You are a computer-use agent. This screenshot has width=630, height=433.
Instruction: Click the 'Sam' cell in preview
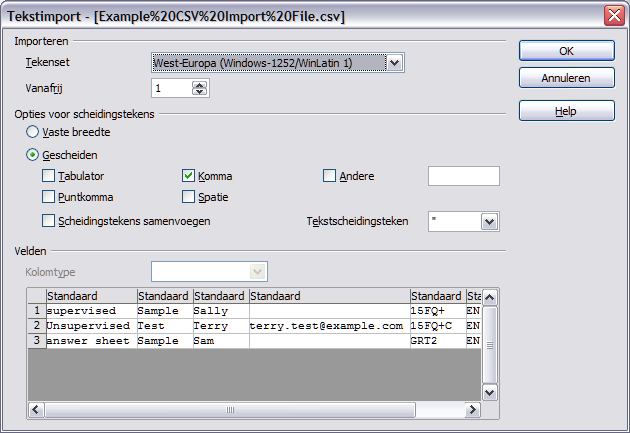[221, 341]
